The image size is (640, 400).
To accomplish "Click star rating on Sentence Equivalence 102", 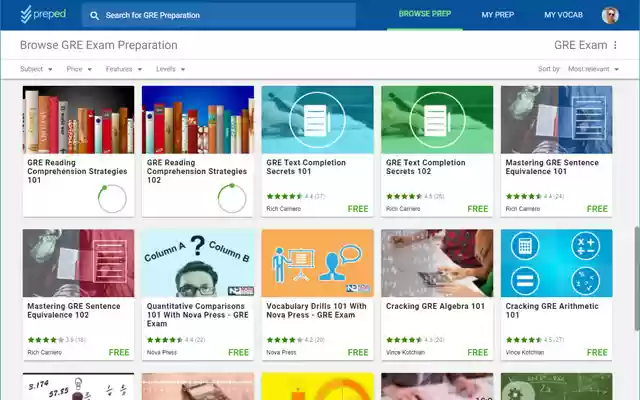I will [46, 340].
